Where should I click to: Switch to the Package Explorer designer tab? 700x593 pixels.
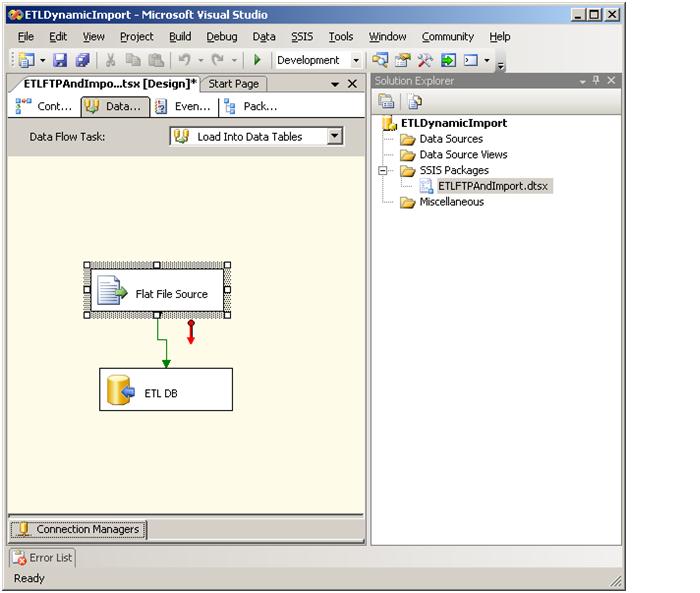click(251, 106)
